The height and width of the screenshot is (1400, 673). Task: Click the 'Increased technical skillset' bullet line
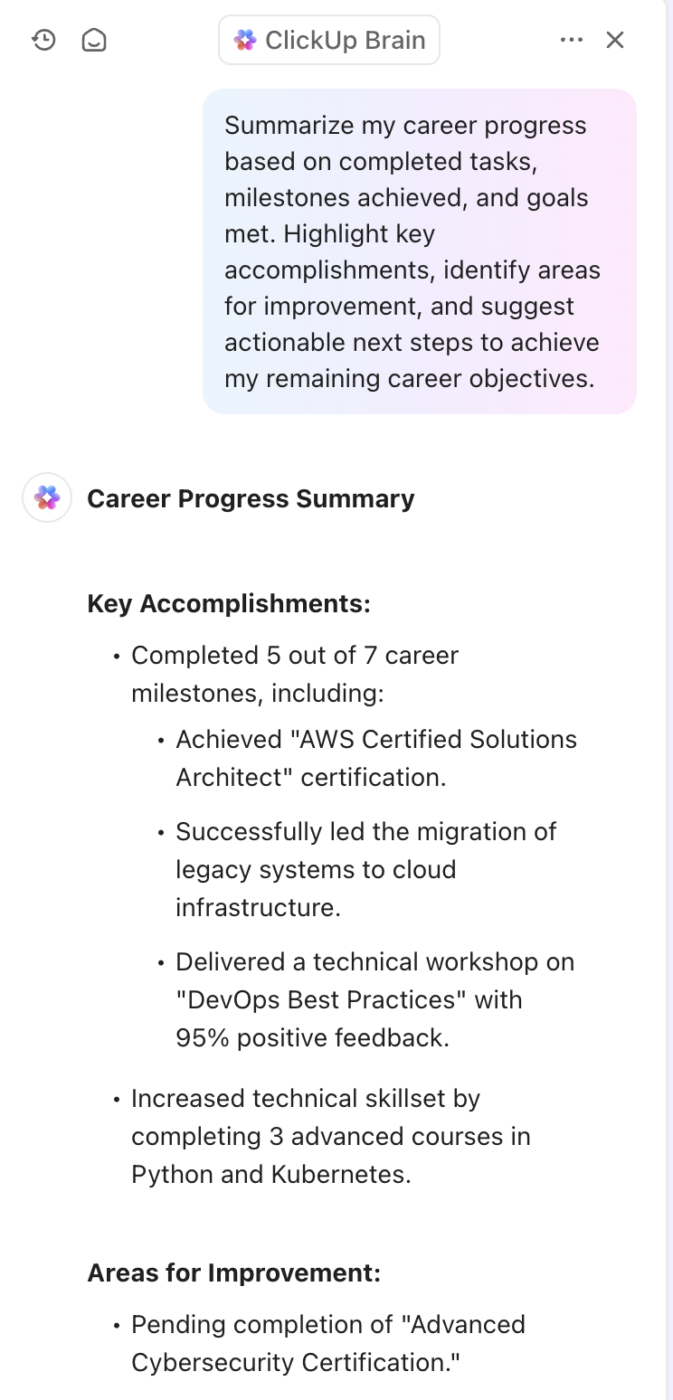(306, 1099)
